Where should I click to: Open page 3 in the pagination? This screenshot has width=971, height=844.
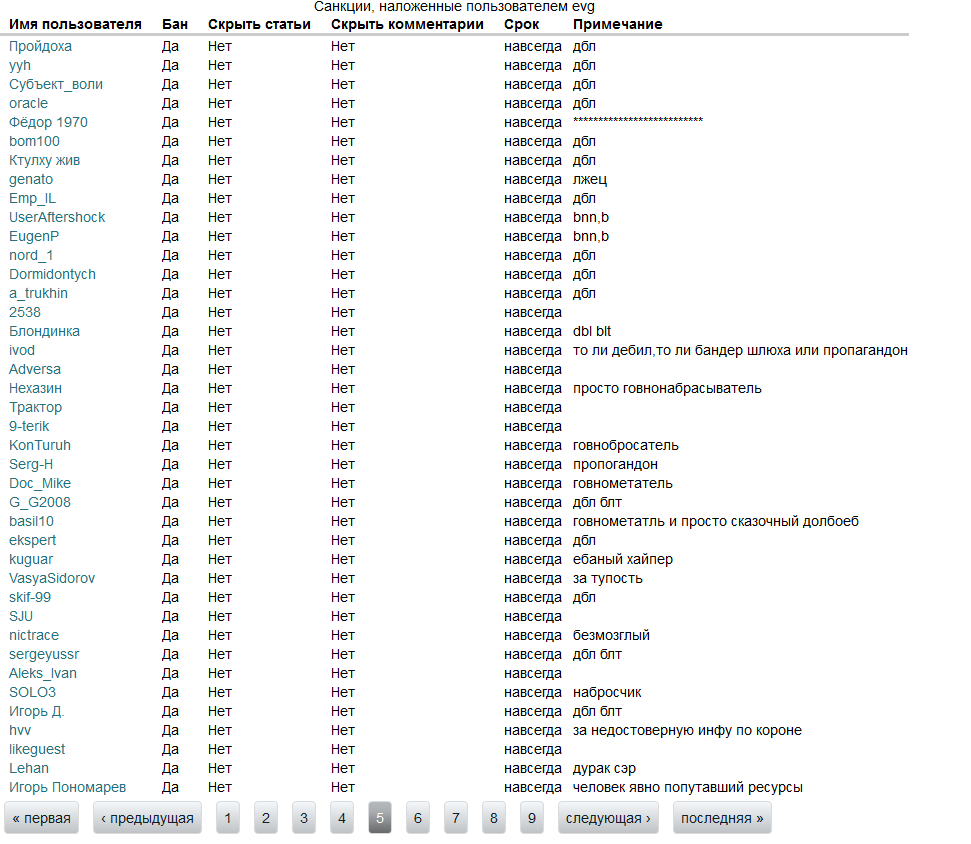pos(304,818)
